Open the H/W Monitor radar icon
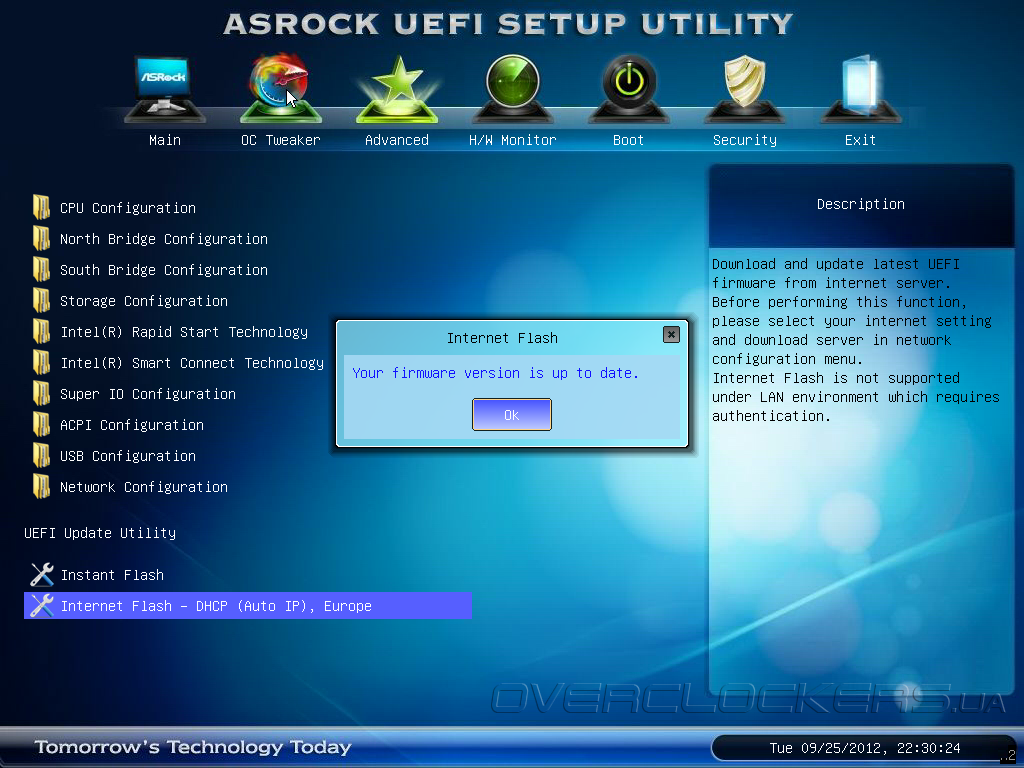This screenshot has width=1024, height=768. point(513,89)
